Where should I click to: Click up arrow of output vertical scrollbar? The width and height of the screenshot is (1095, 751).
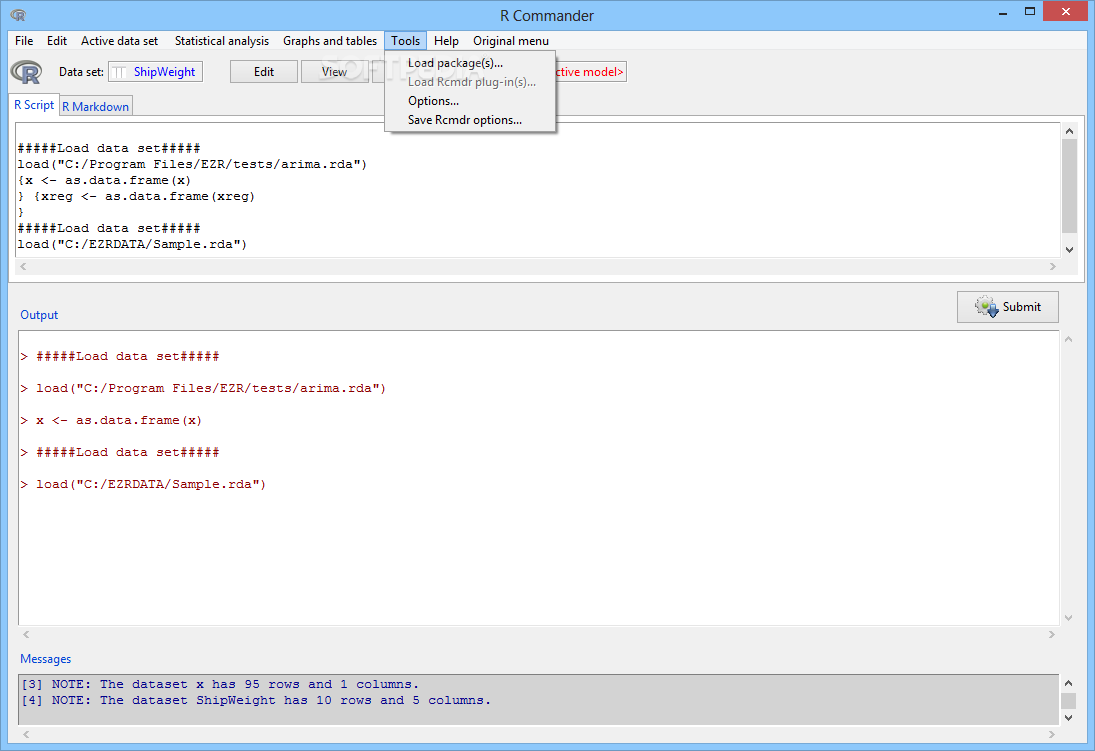[1068, 340]
